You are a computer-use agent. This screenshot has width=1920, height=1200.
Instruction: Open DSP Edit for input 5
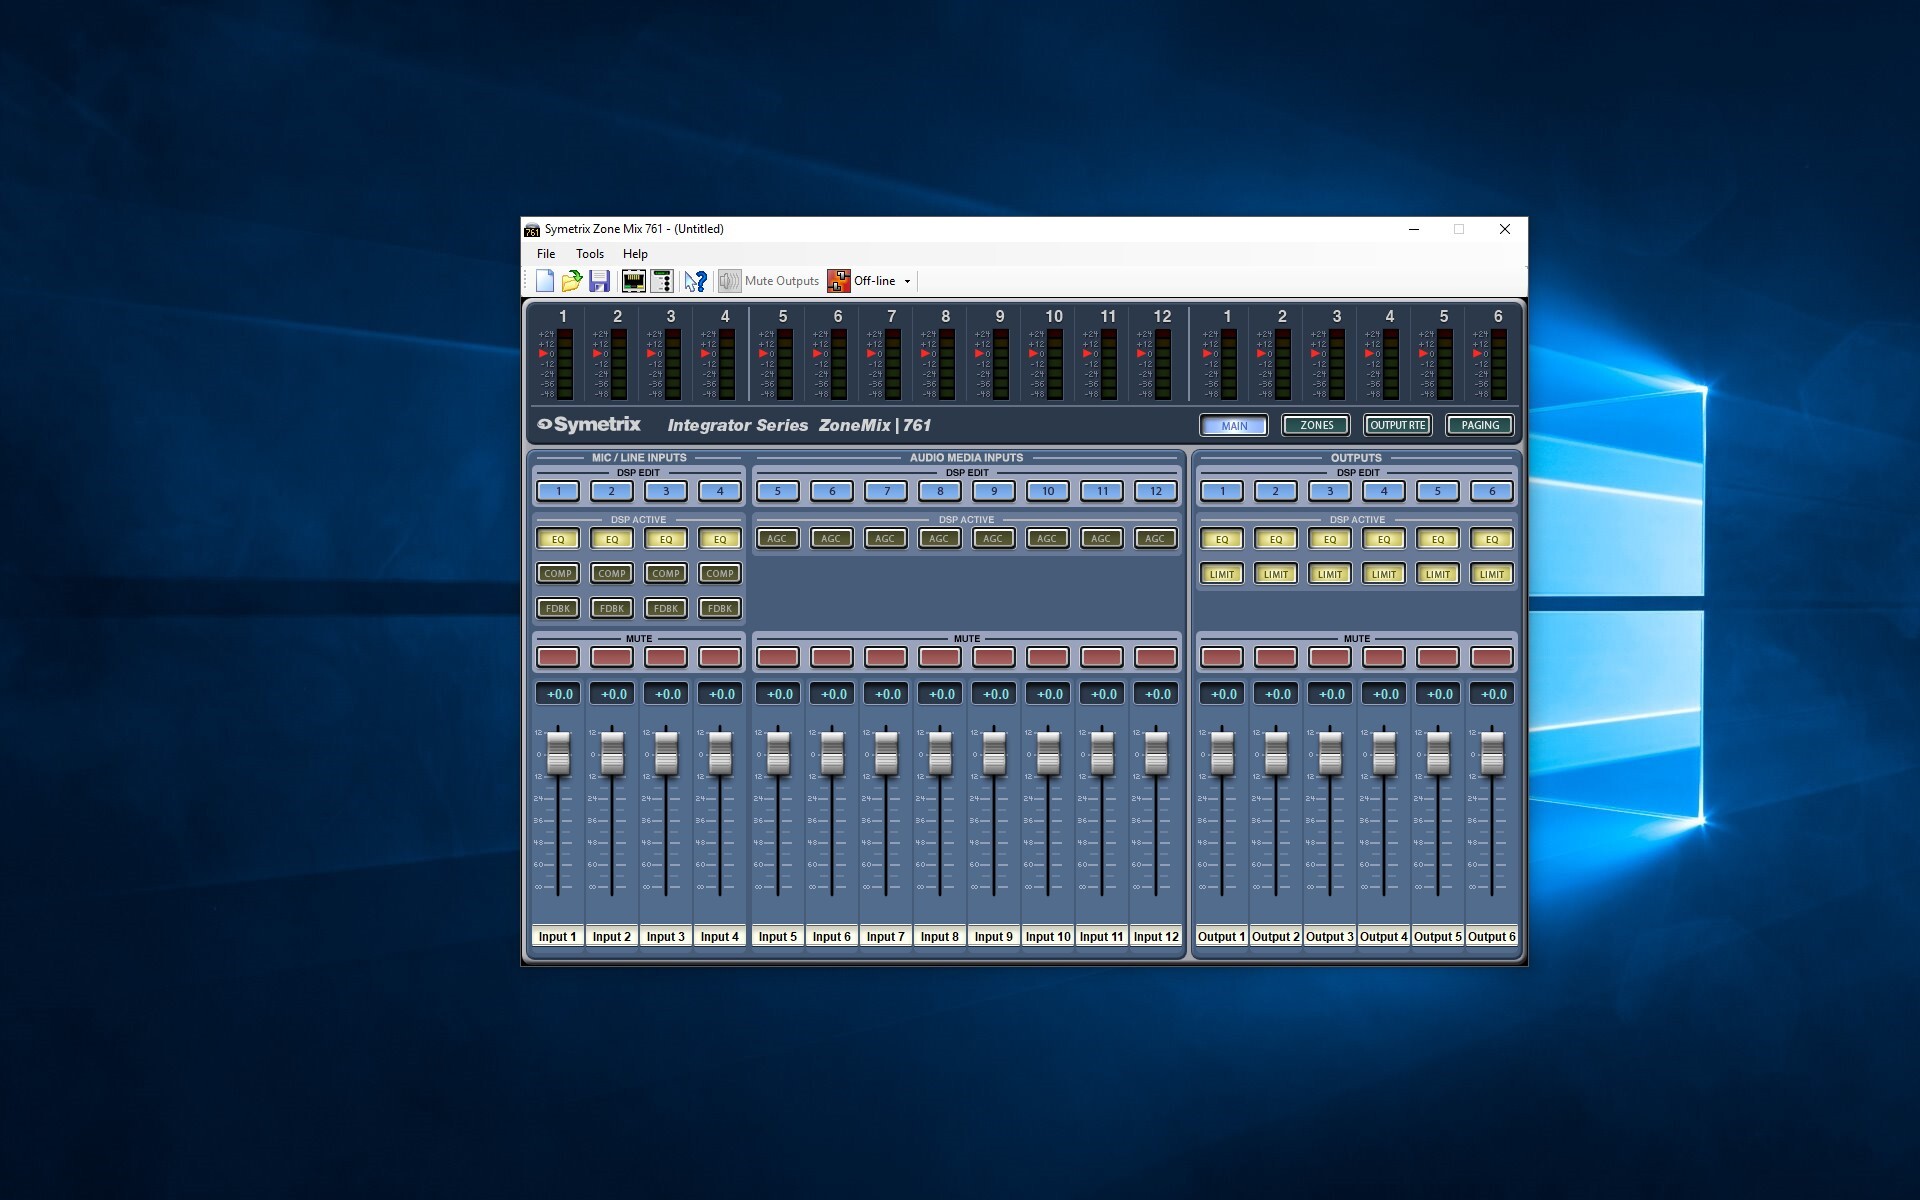click(778, 491)
